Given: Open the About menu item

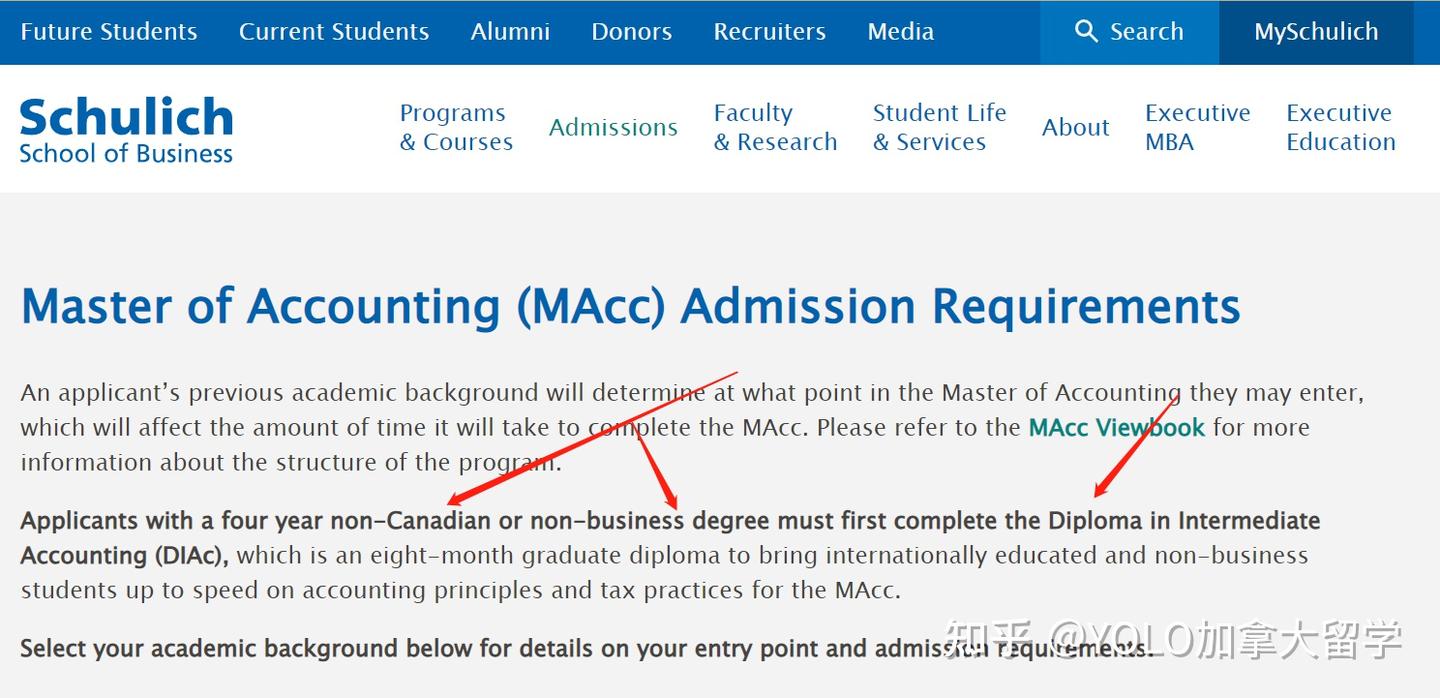Looking at the screenshot, I should tap(1076, 127).
